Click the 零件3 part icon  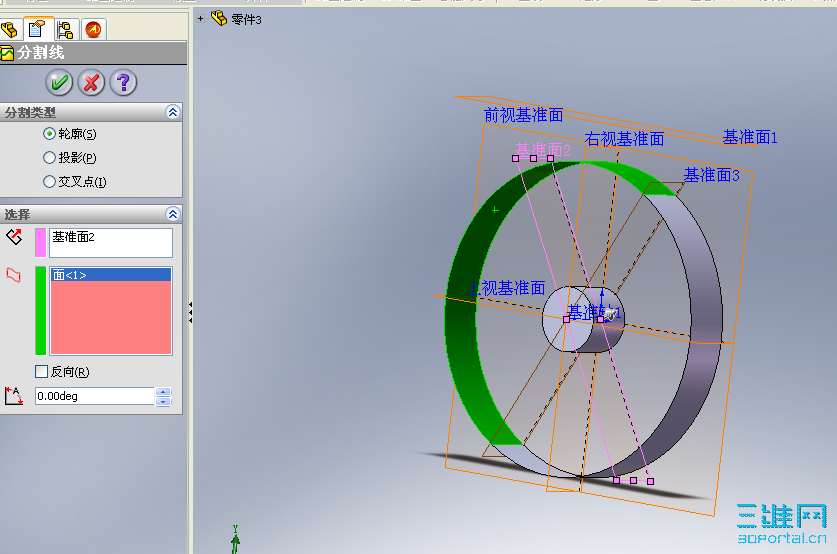coord(219,19)
